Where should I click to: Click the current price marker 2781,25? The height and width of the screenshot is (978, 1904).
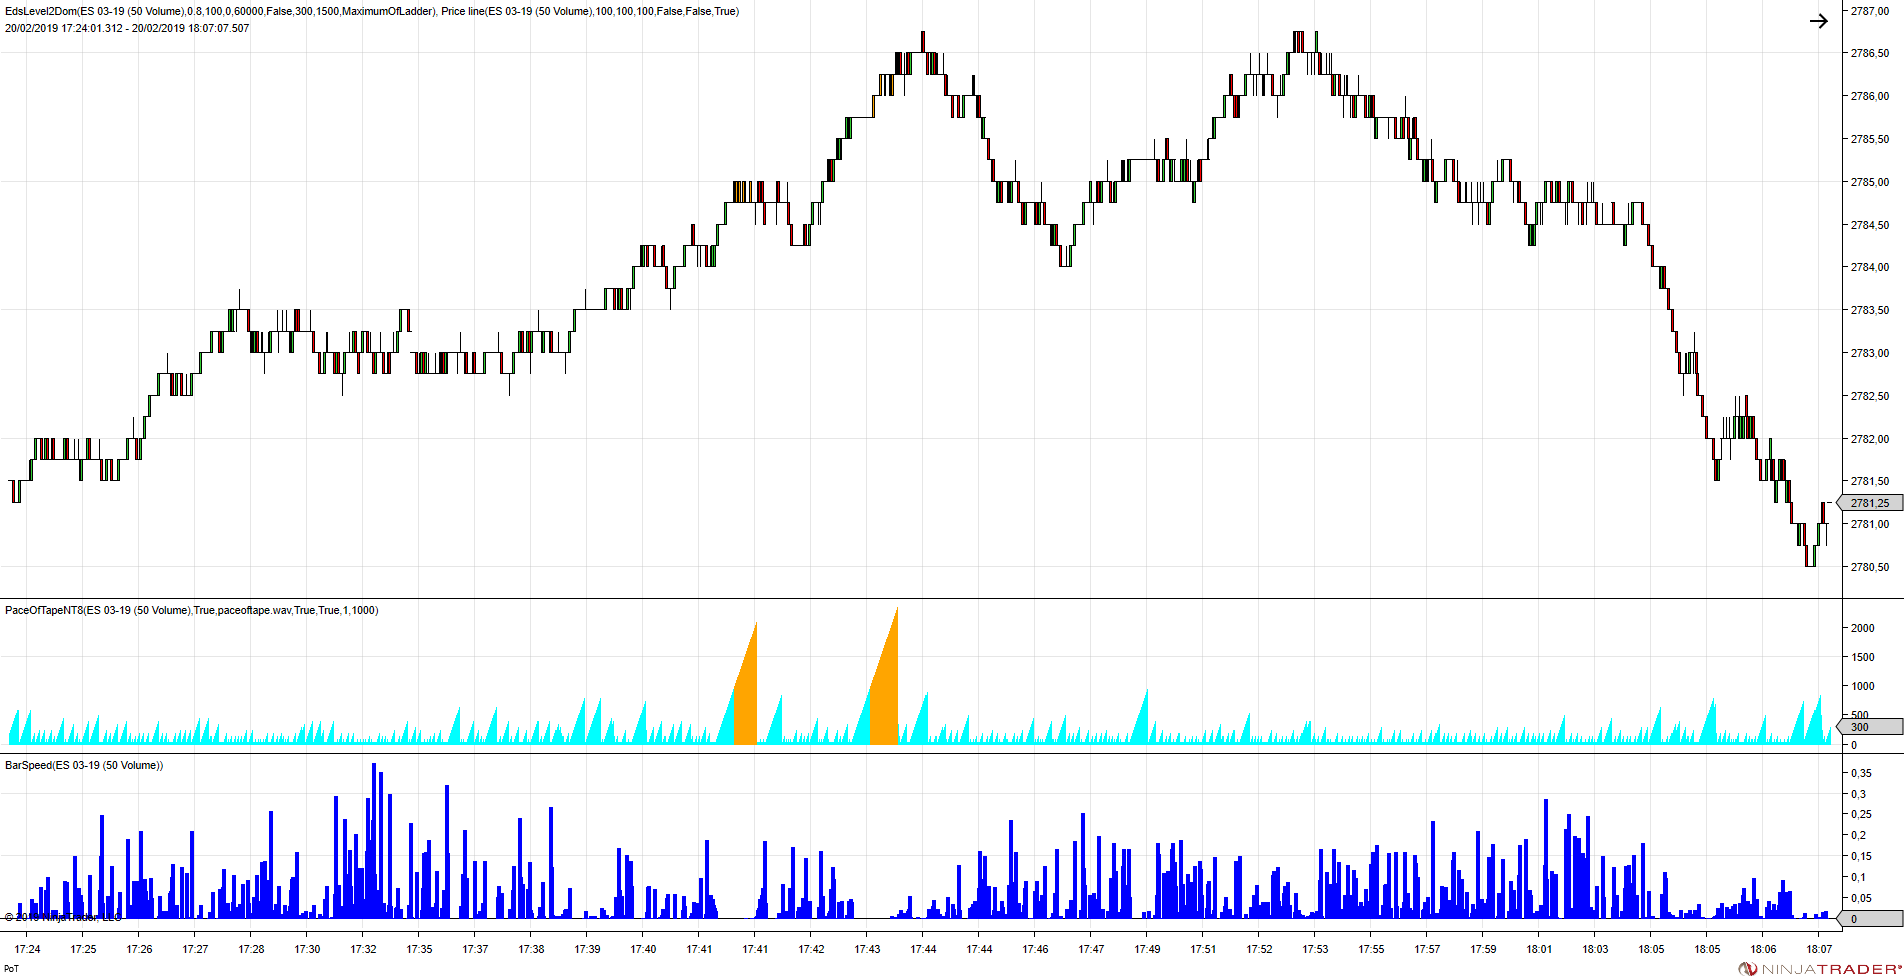point(1870,503)
